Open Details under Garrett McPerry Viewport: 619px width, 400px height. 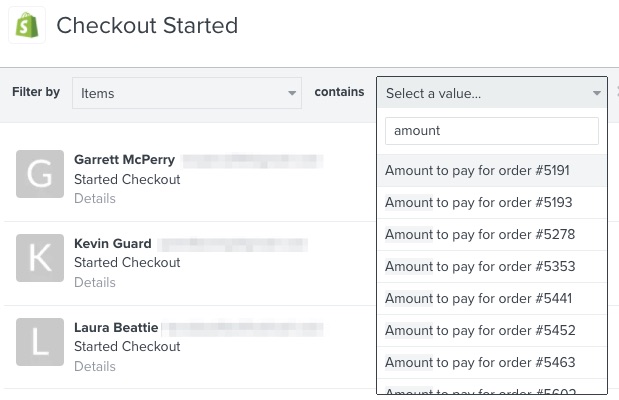(95, 199)
